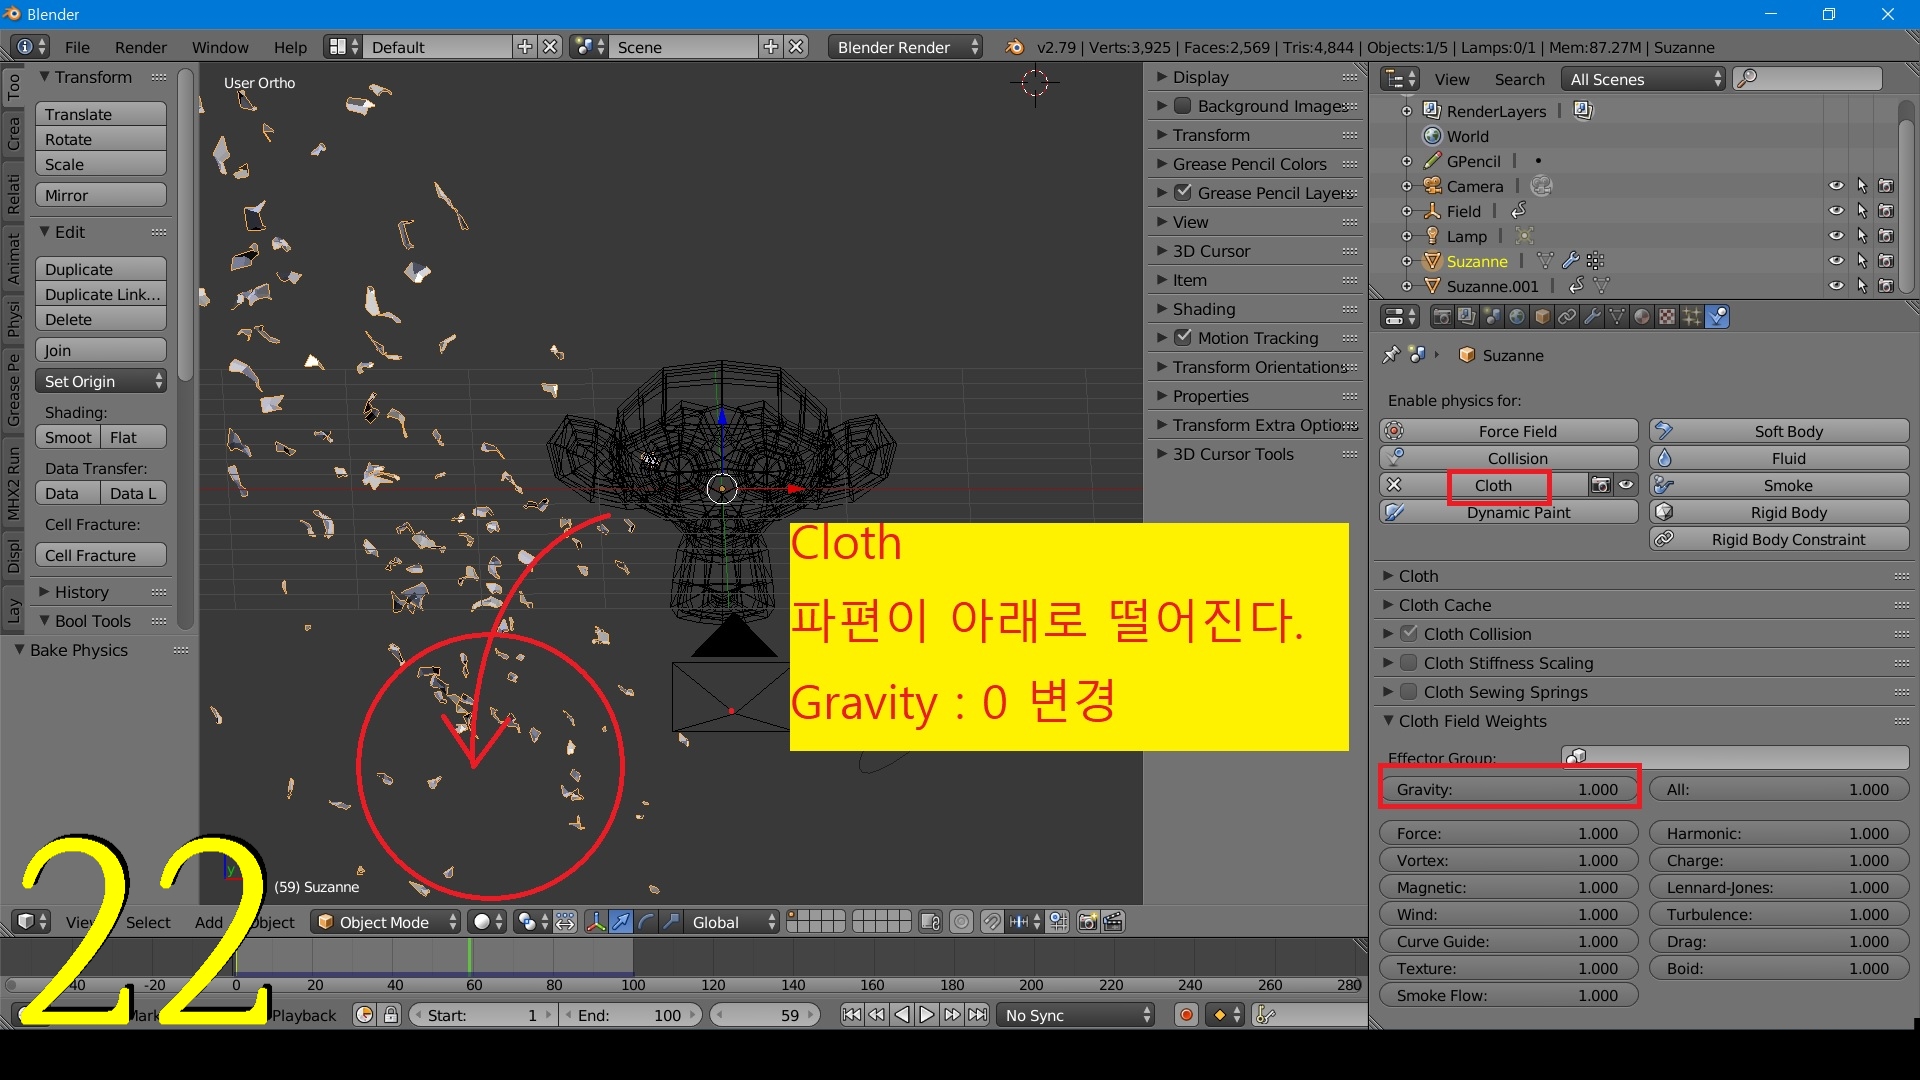Enable Soft Body physics
The width and height of the screenshot is (1920, 1080).
click(x=1779, y=431)
